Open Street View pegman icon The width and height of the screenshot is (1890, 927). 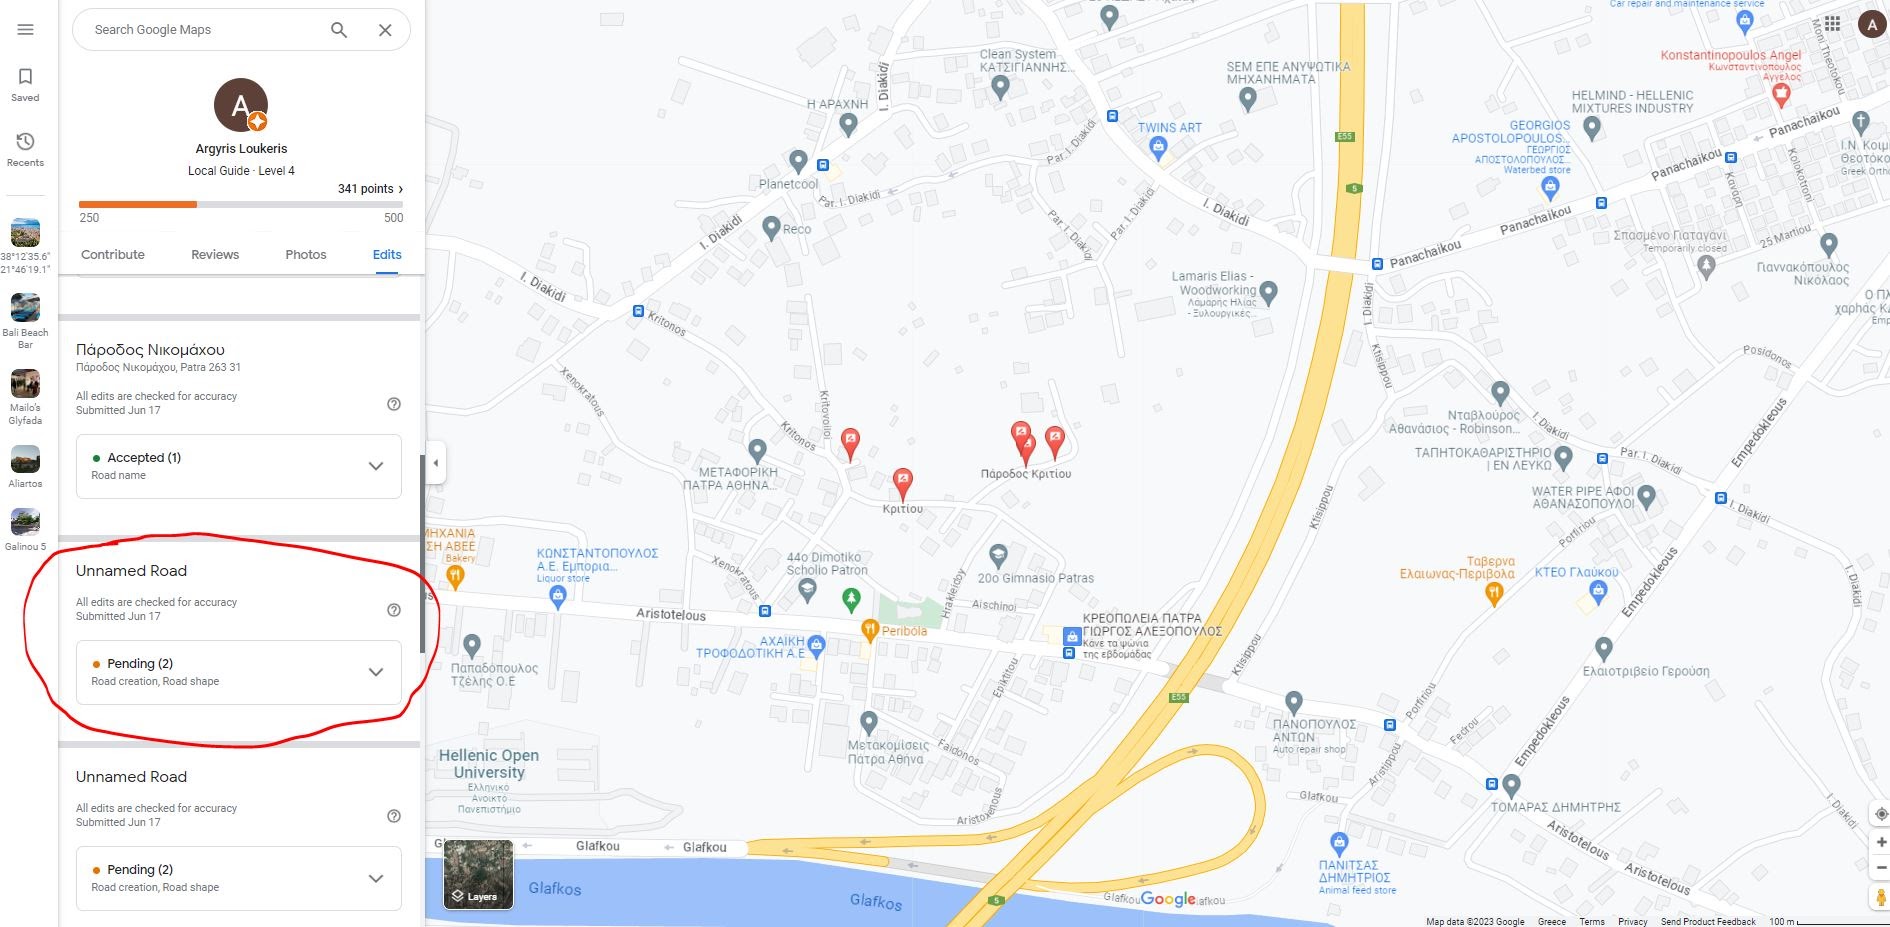1881,897
